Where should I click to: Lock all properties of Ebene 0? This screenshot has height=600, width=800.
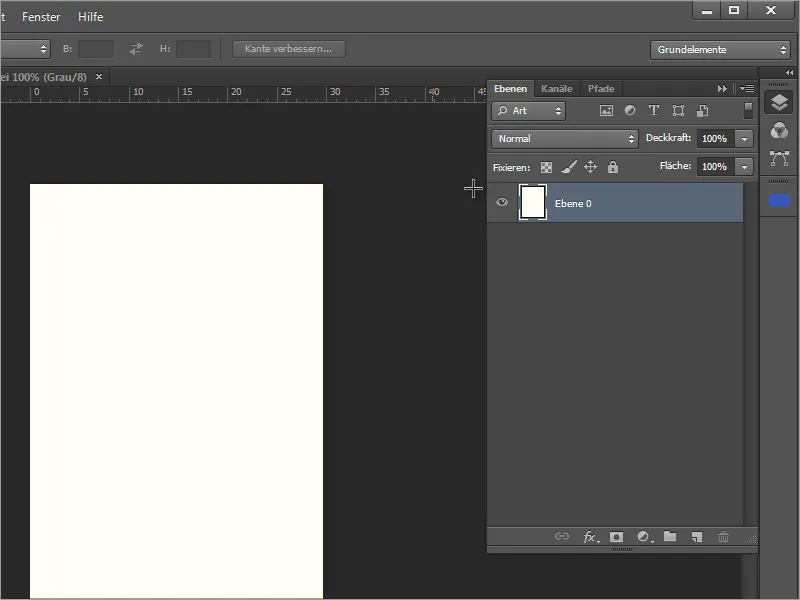click(x=612, y=166)
